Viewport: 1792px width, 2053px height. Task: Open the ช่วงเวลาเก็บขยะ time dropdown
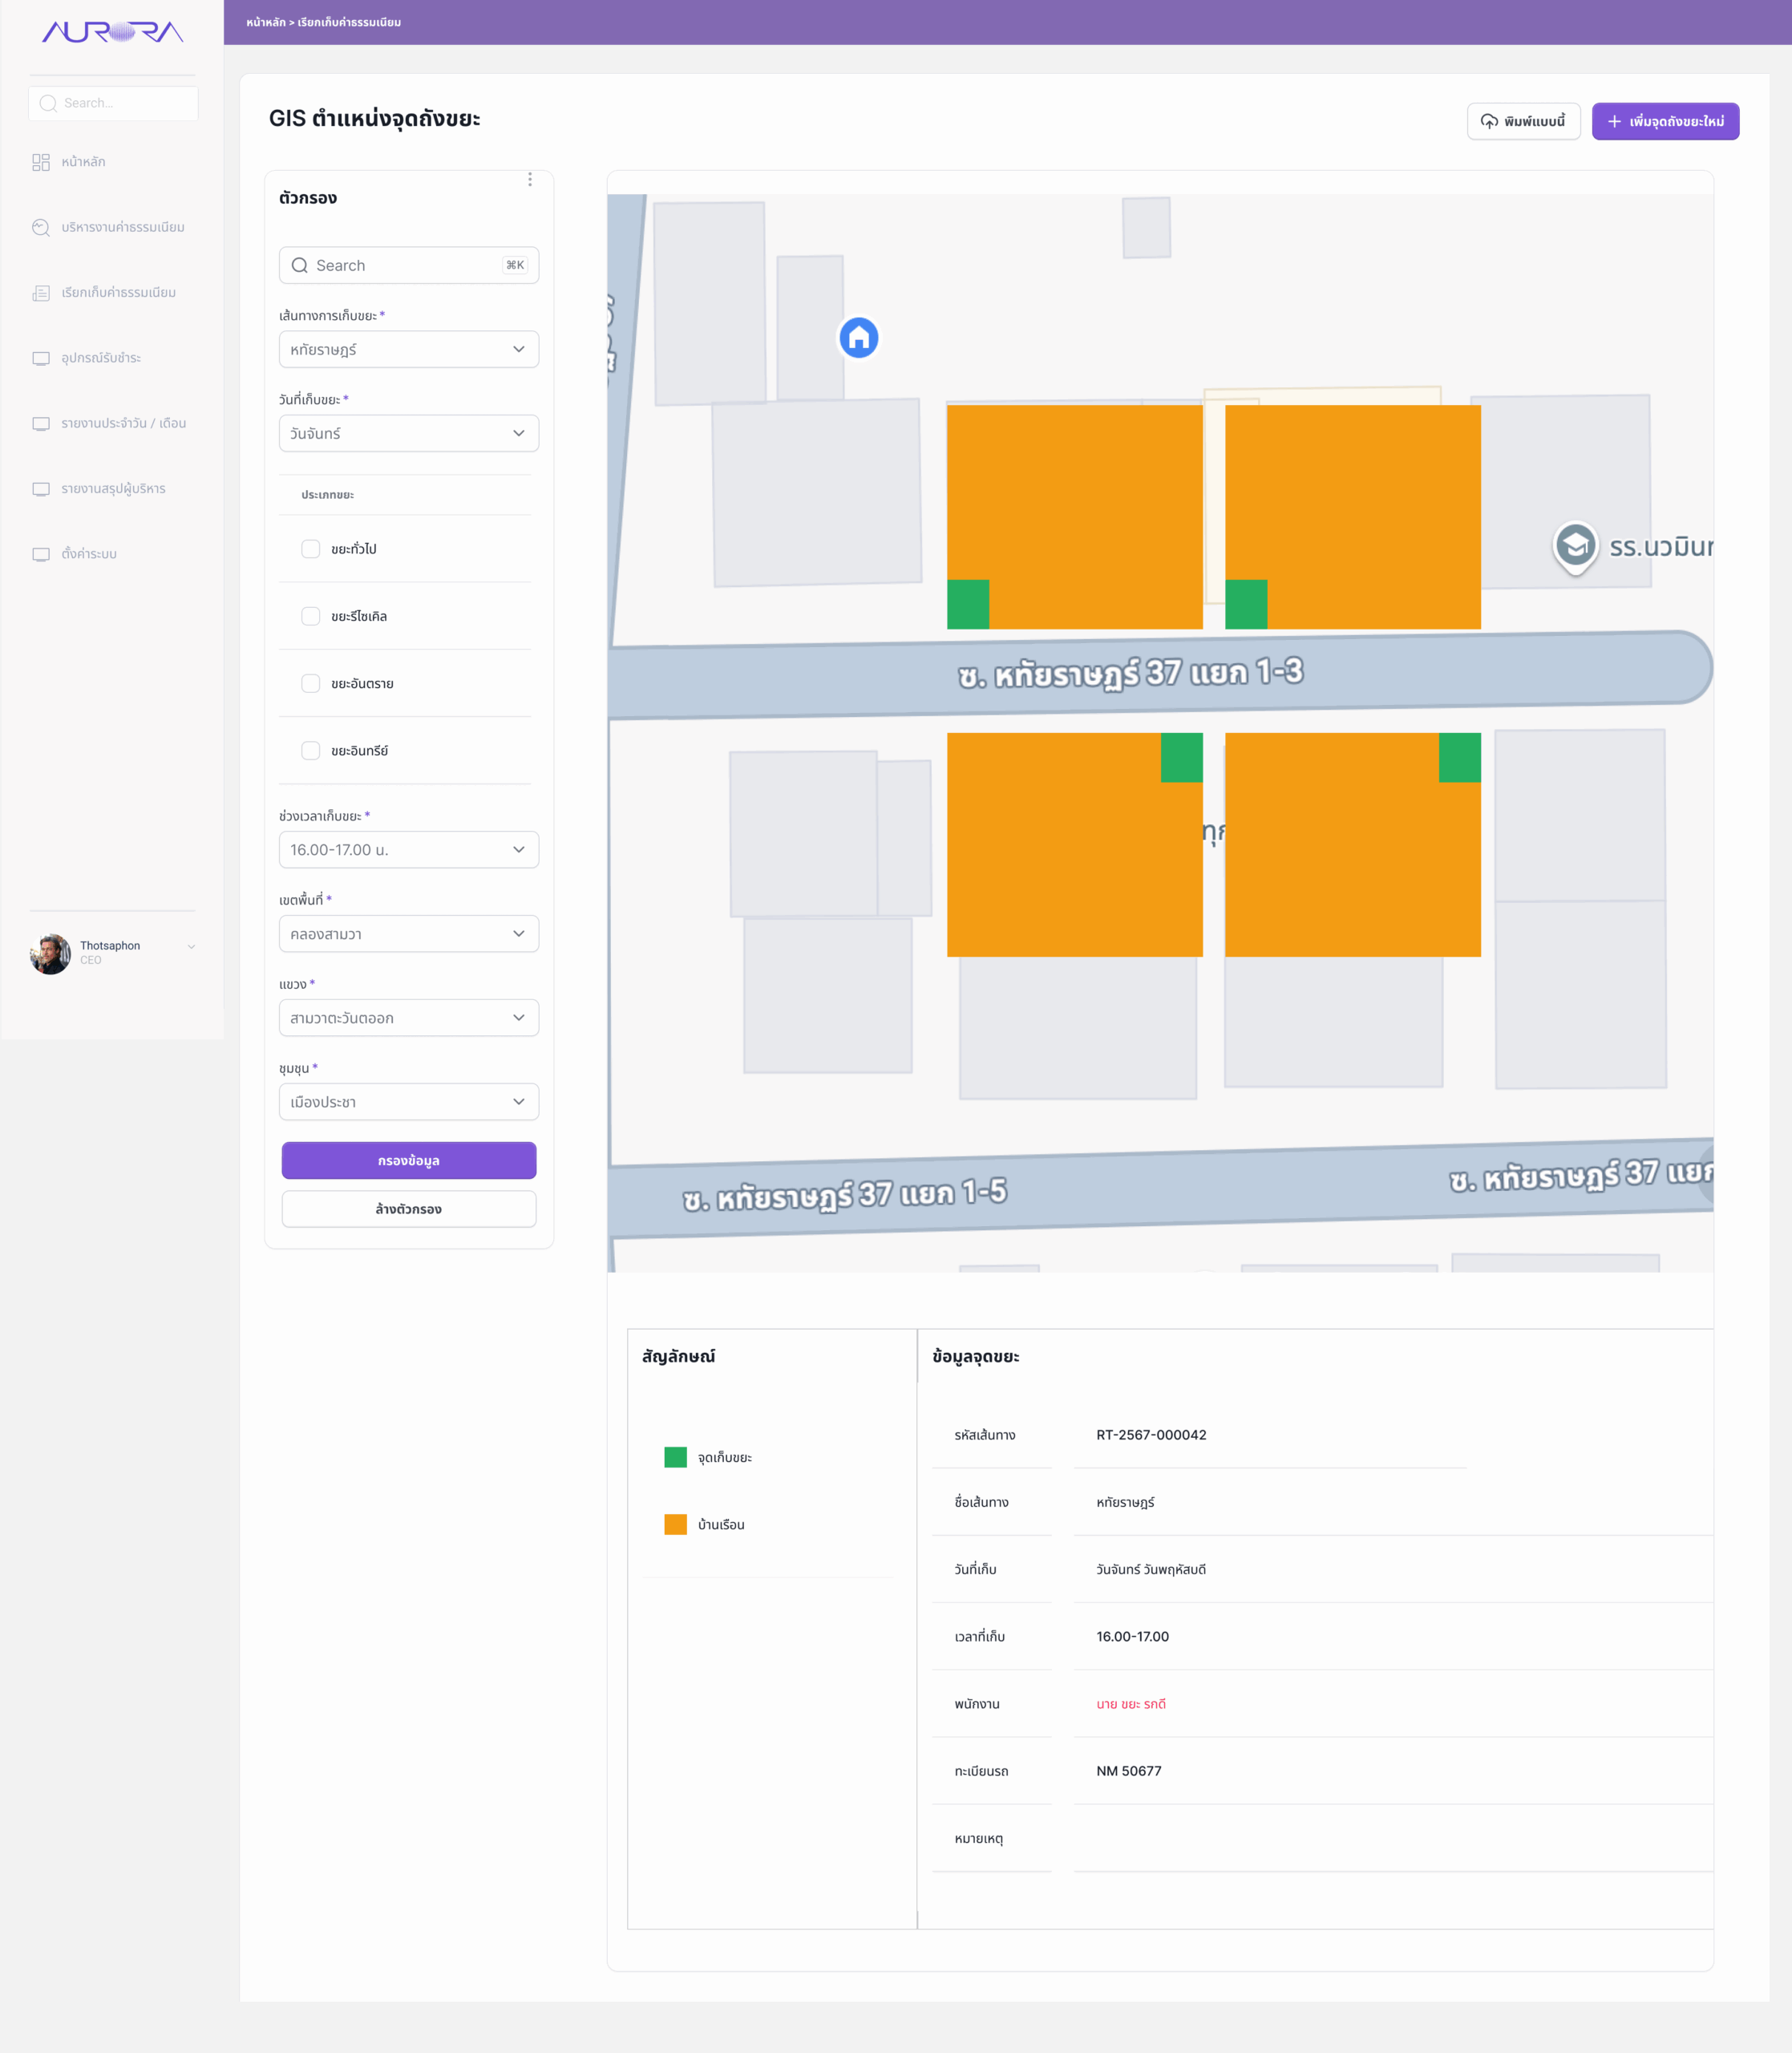(x=408, y=850)
